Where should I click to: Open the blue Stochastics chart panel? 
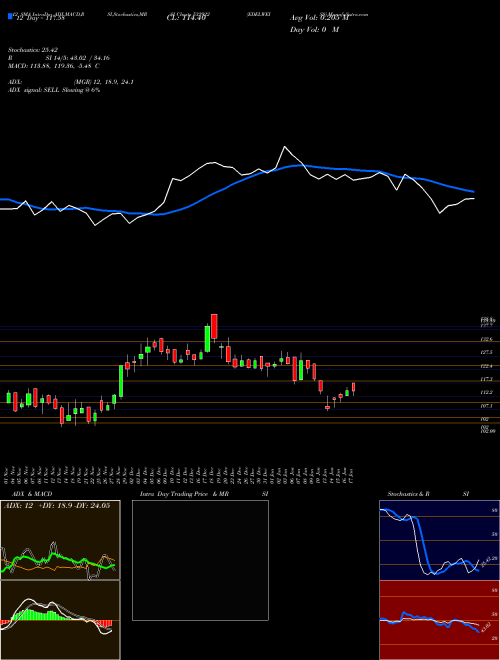coord(439,540)
